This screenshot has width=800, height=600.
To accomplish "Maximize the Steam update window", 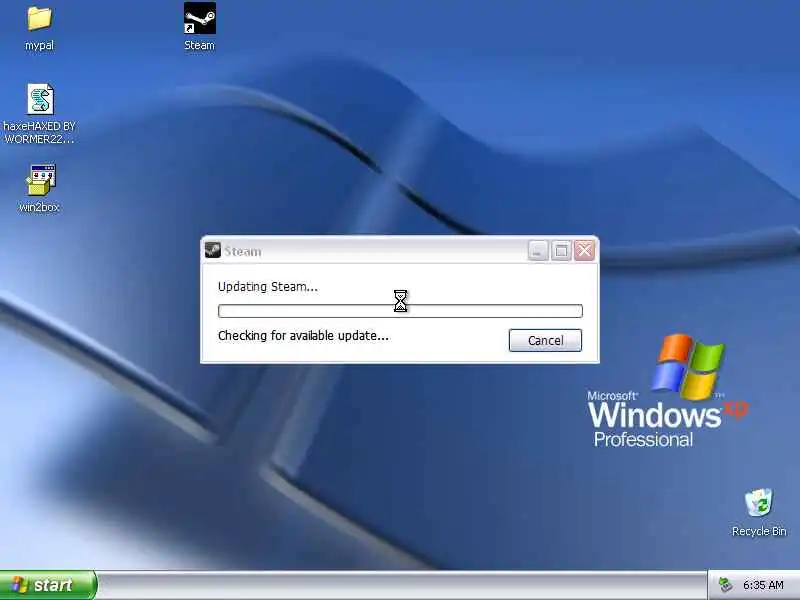I will pyautogui.click(x=561, y=251).
